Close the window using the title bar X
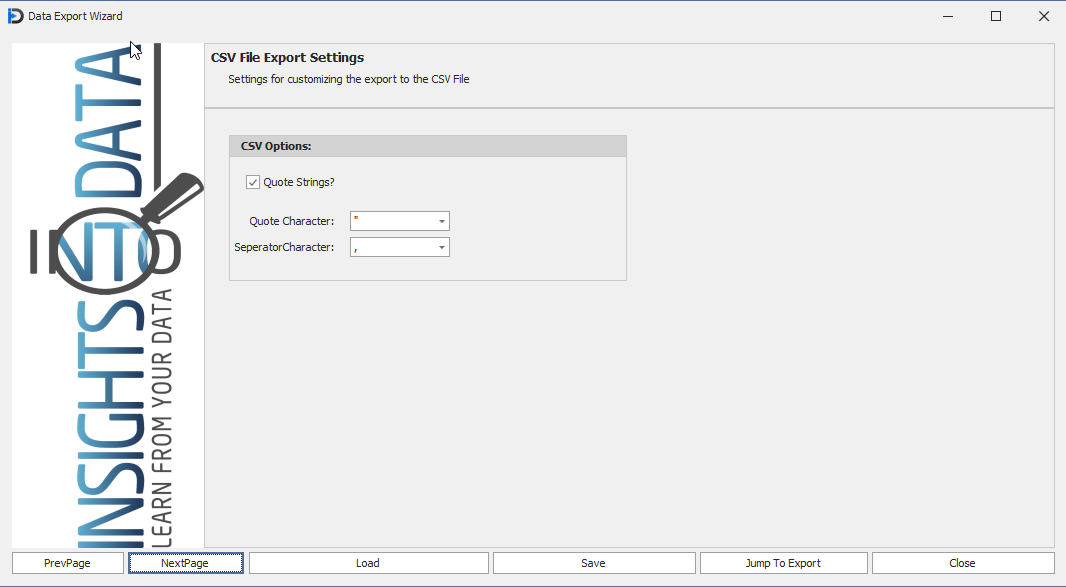 (x=1043, y=16)
